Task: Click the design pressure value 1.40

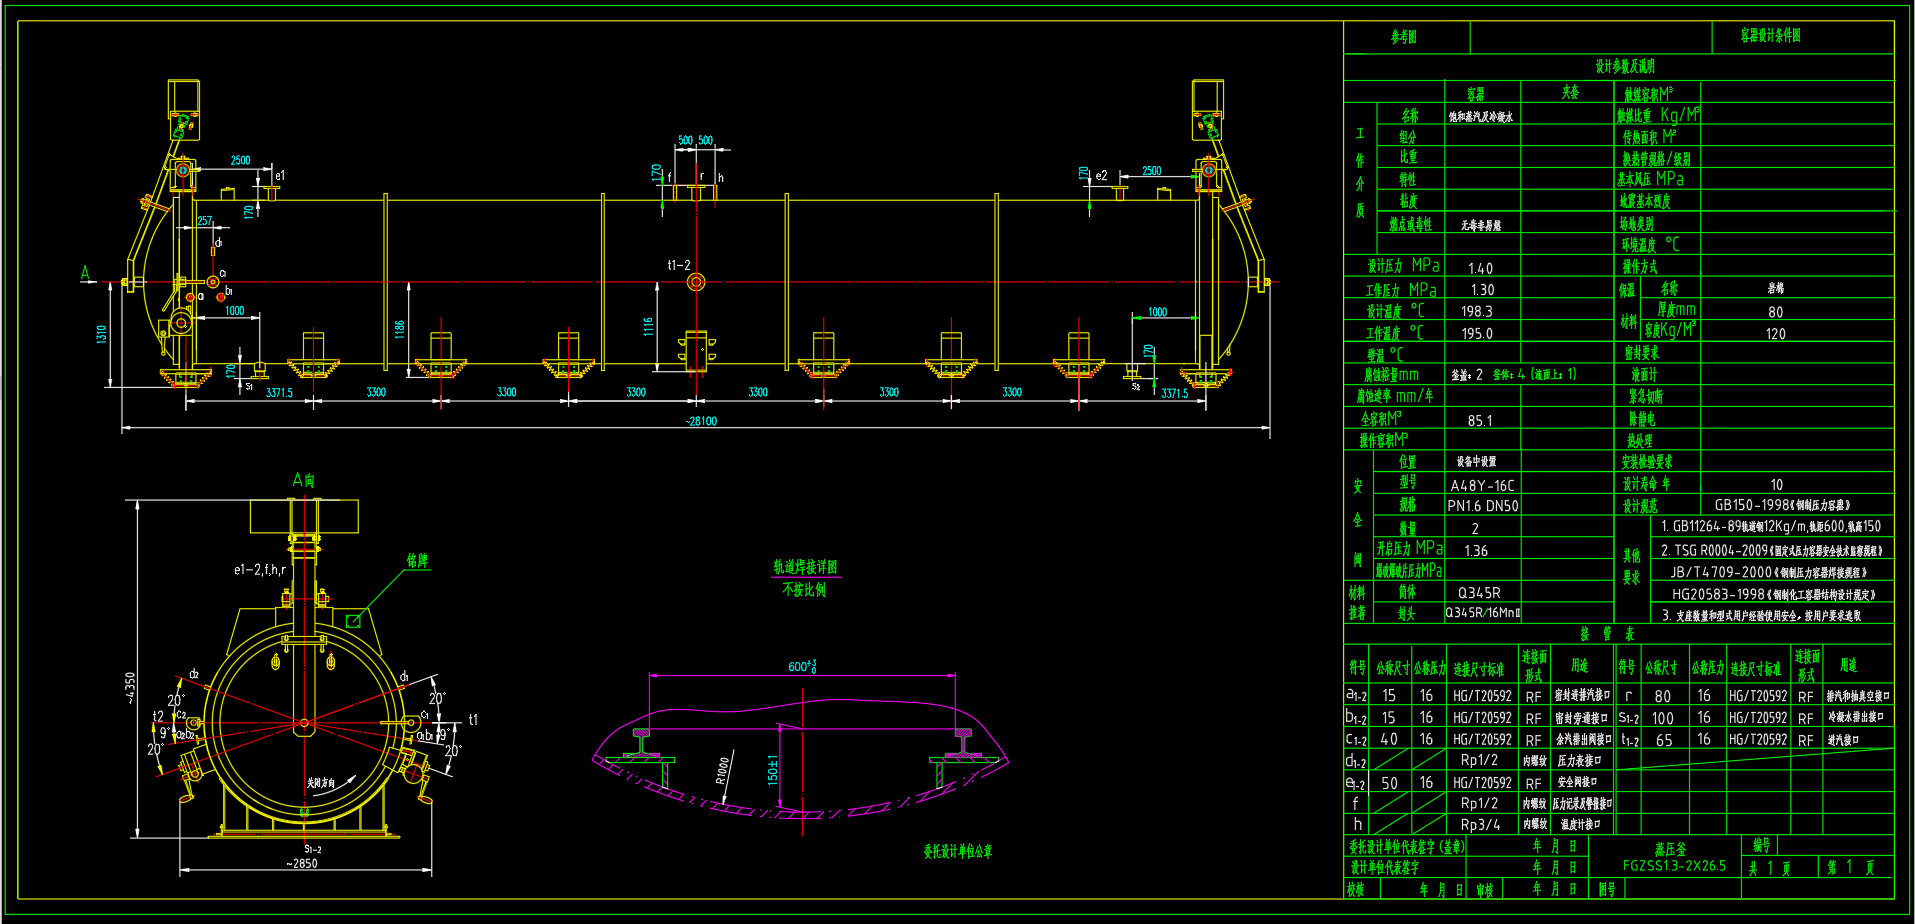Action: pyautogui.click(x=1480, y=268)
